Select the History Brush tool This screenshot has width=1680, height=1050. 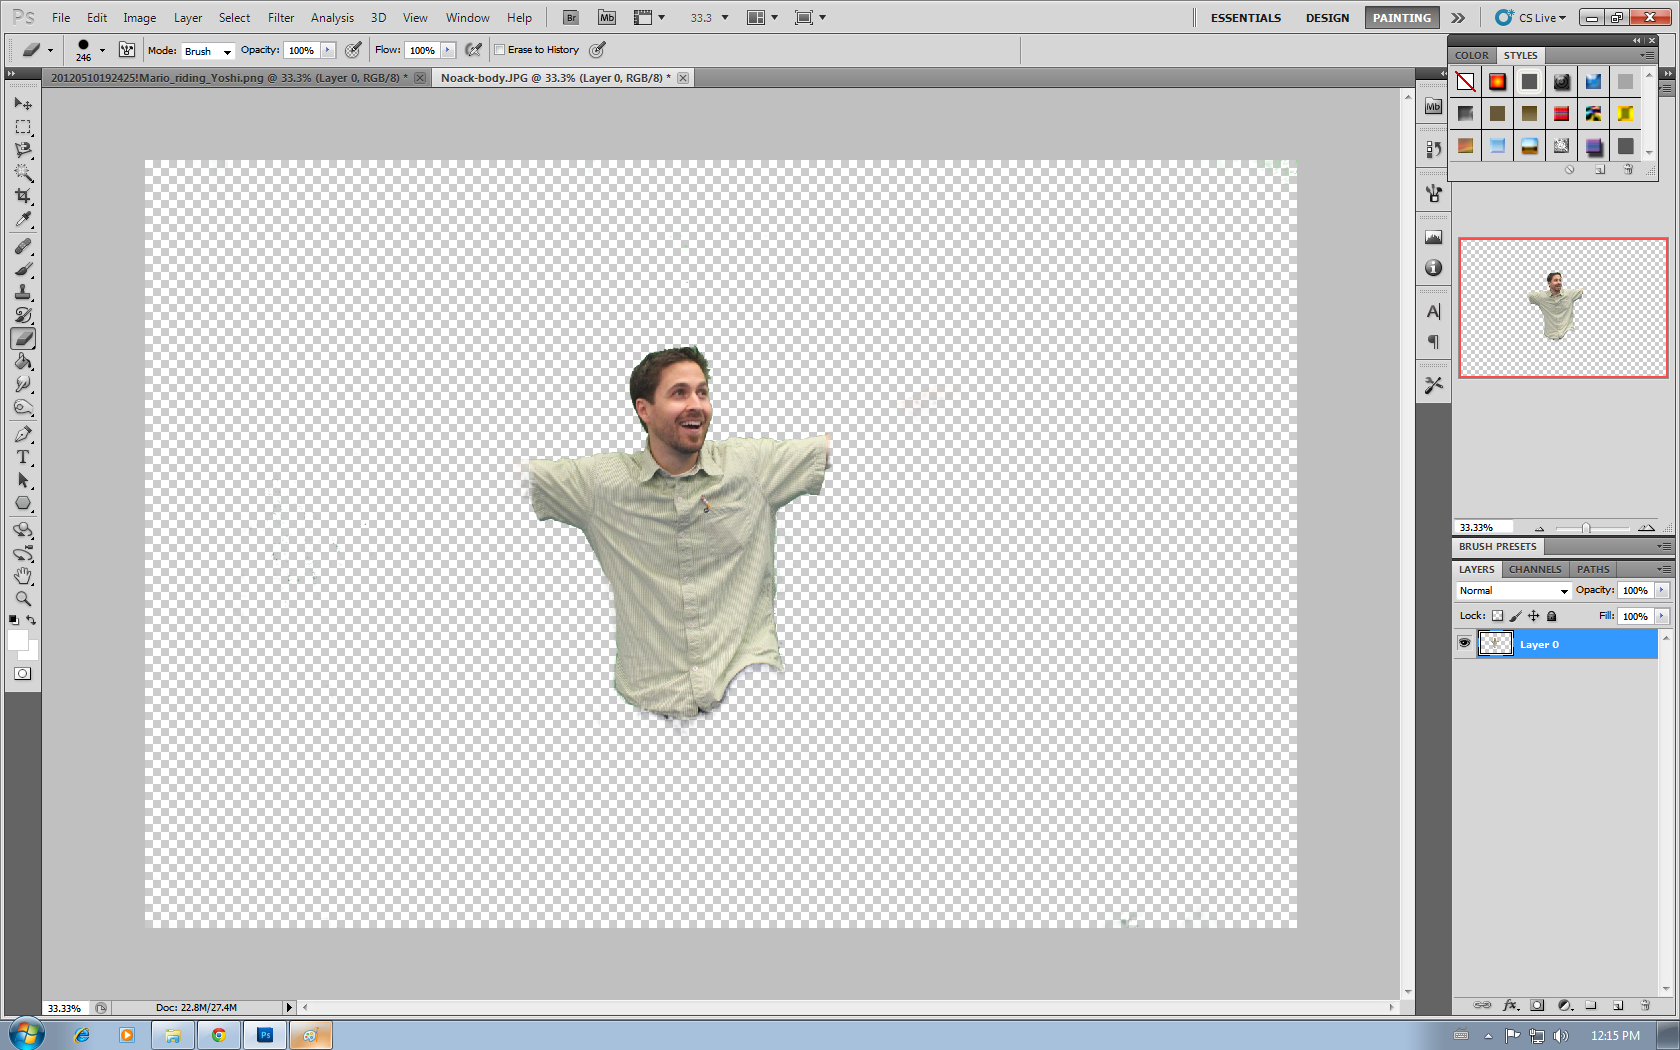point(23,315)
